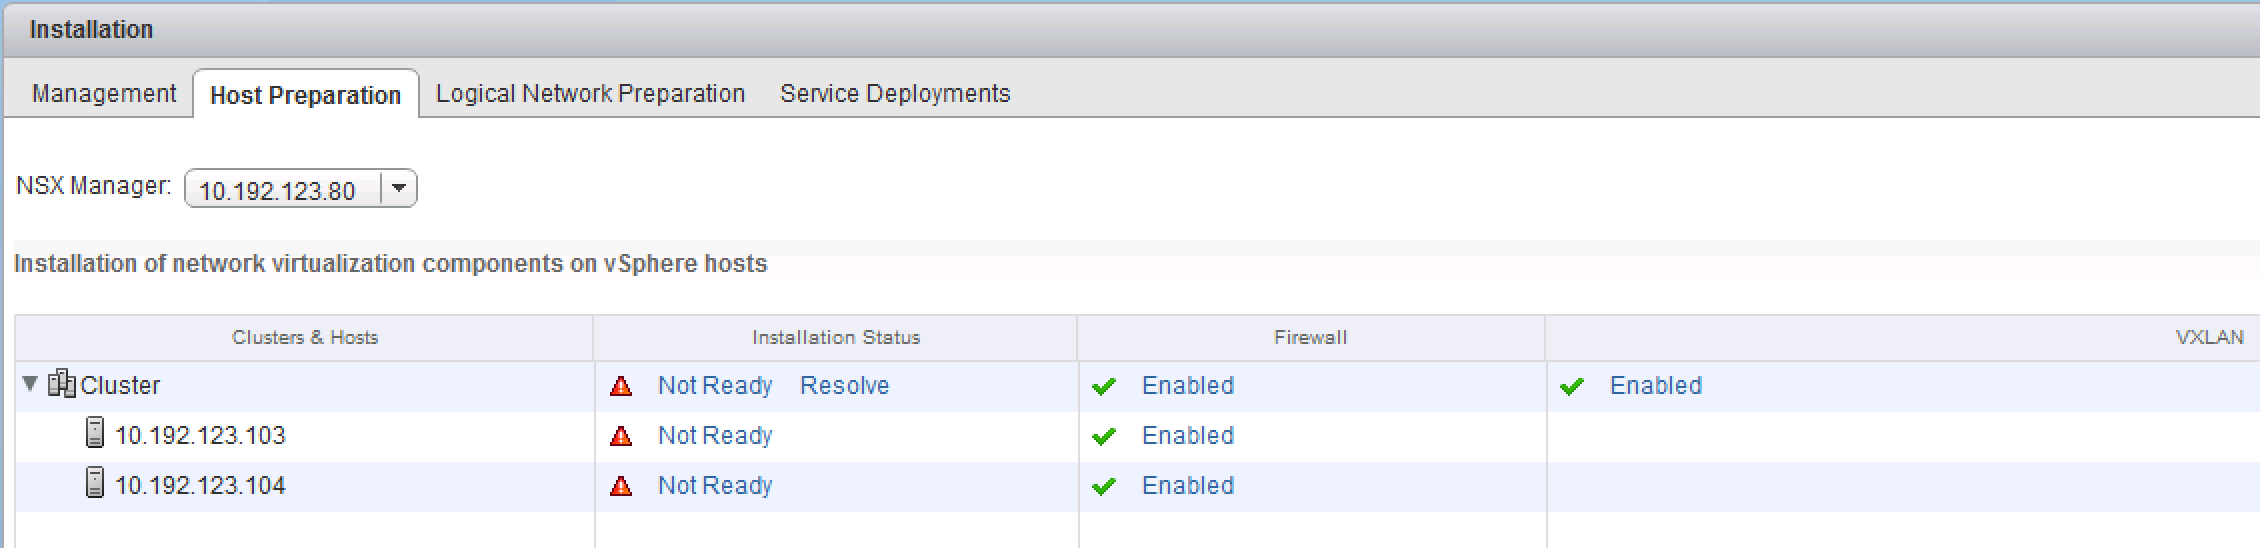
Task: Click green checkmark in Cluster VXLAN column
Action: 1572,386
